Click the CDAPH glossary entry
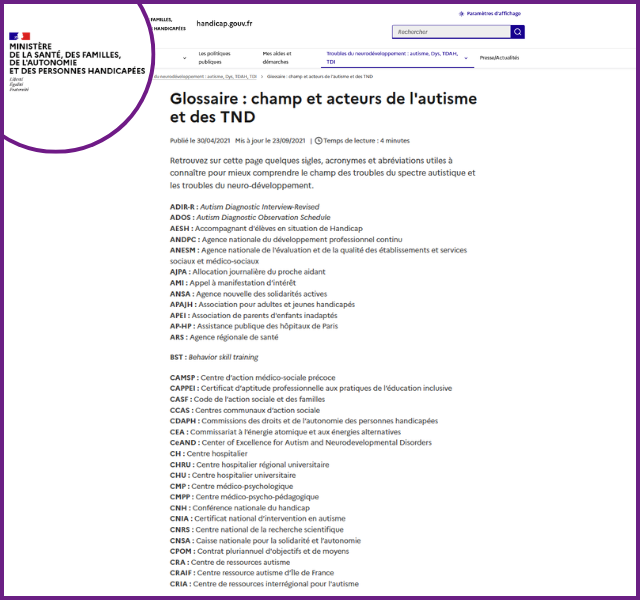 [304, 421]
